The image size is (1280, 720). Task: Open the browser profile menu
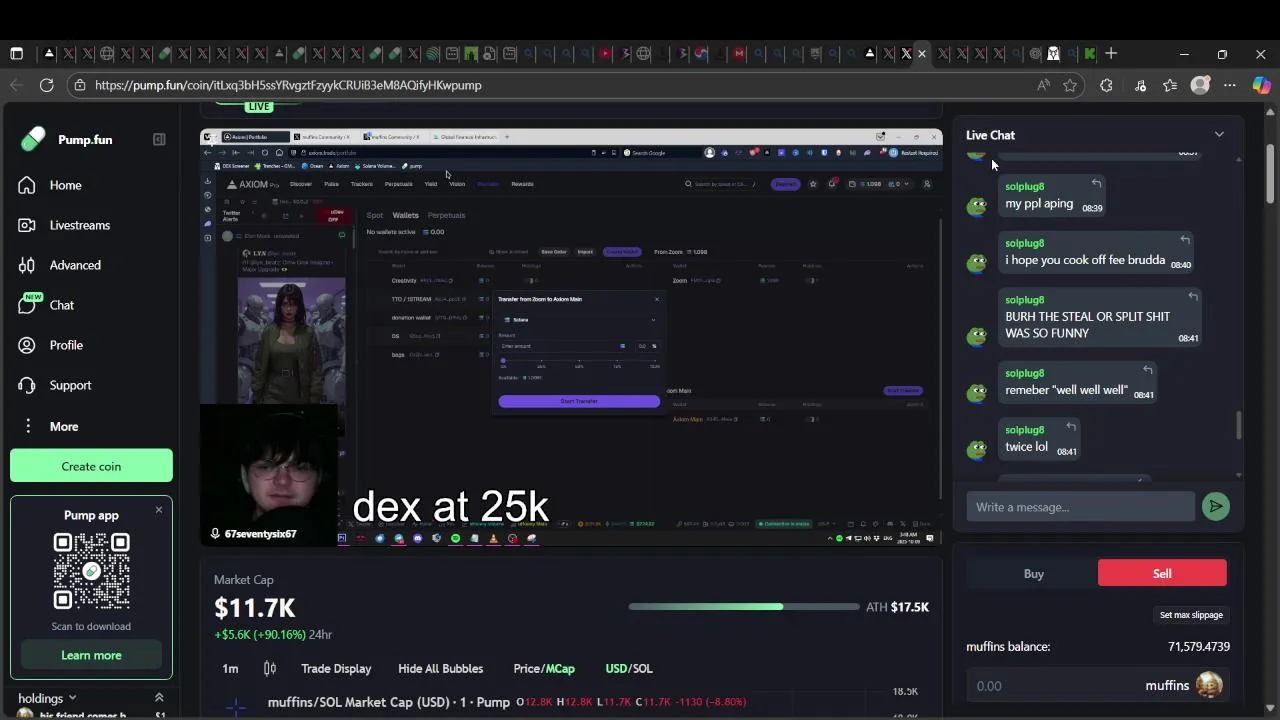(1200, 85)
